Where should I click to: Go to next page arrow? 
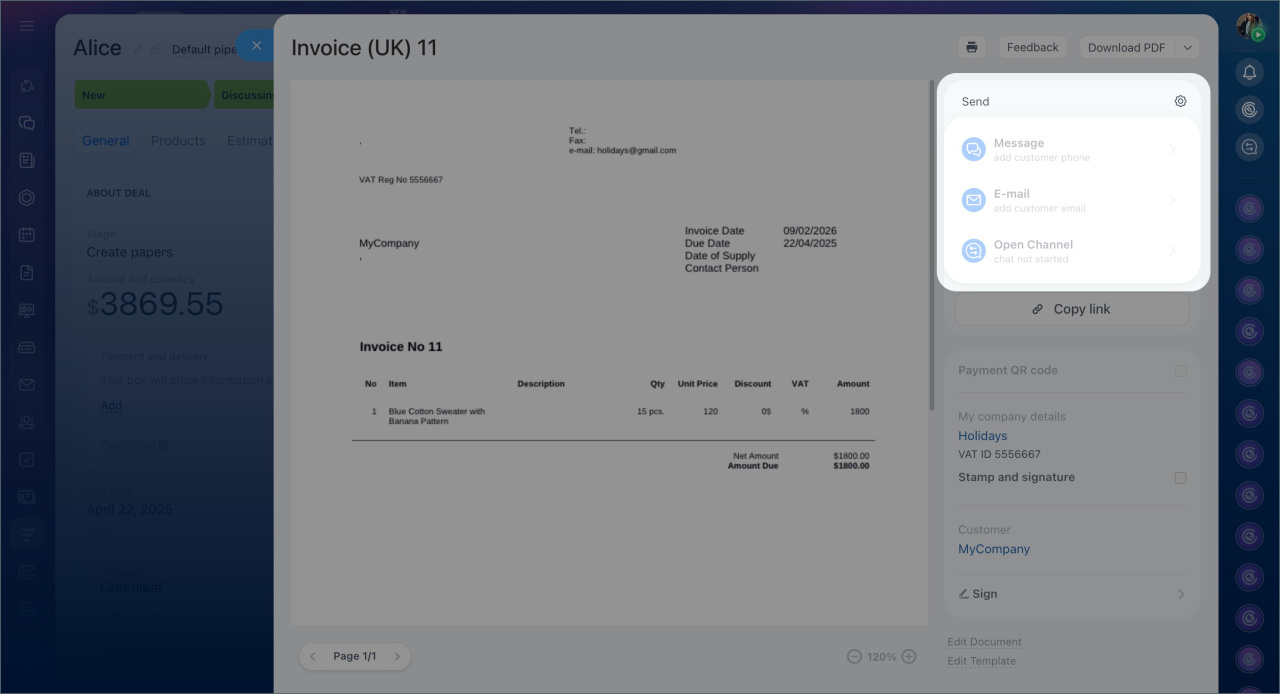click(x=397, y=656)
